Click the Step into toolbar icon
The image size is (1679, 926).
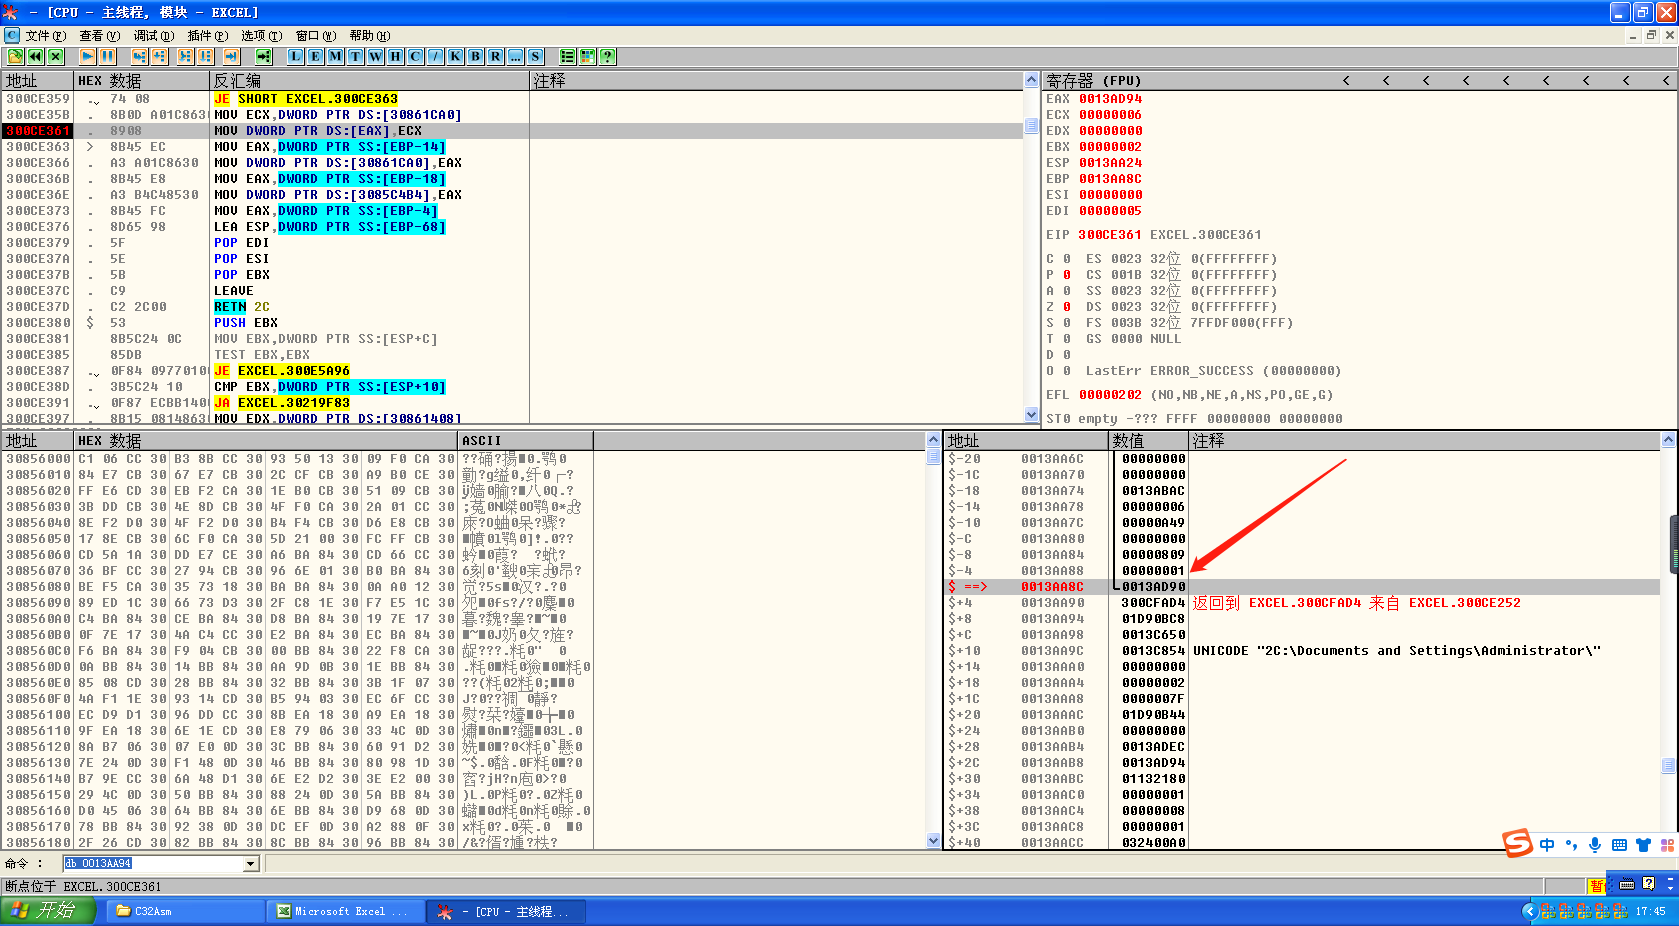pos(139,57)
